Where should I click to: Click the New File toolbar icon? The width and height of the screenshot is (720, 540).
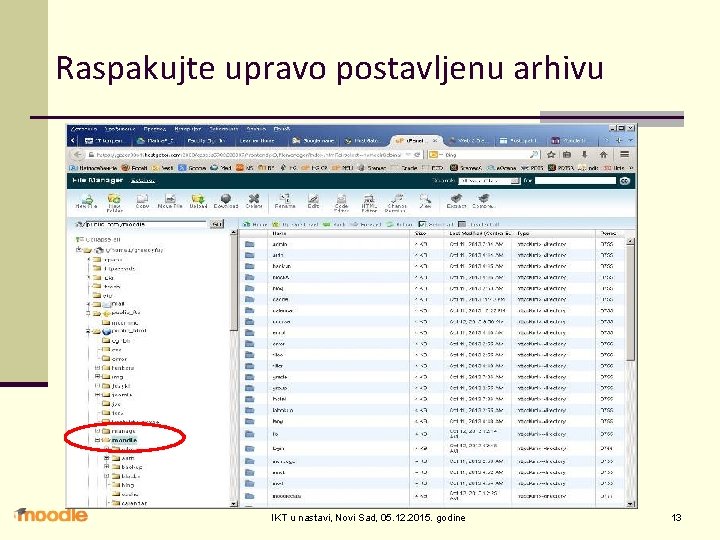point(86,202)
